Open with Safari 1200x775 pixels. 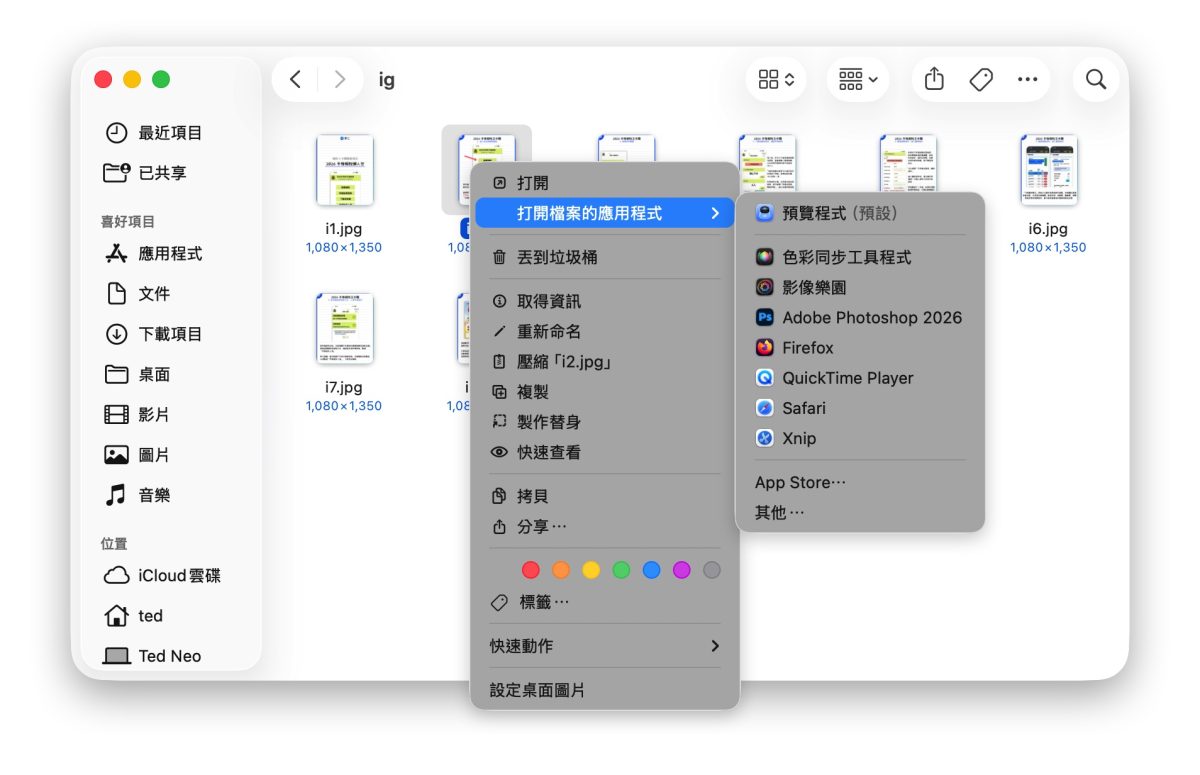pos(860,408)
